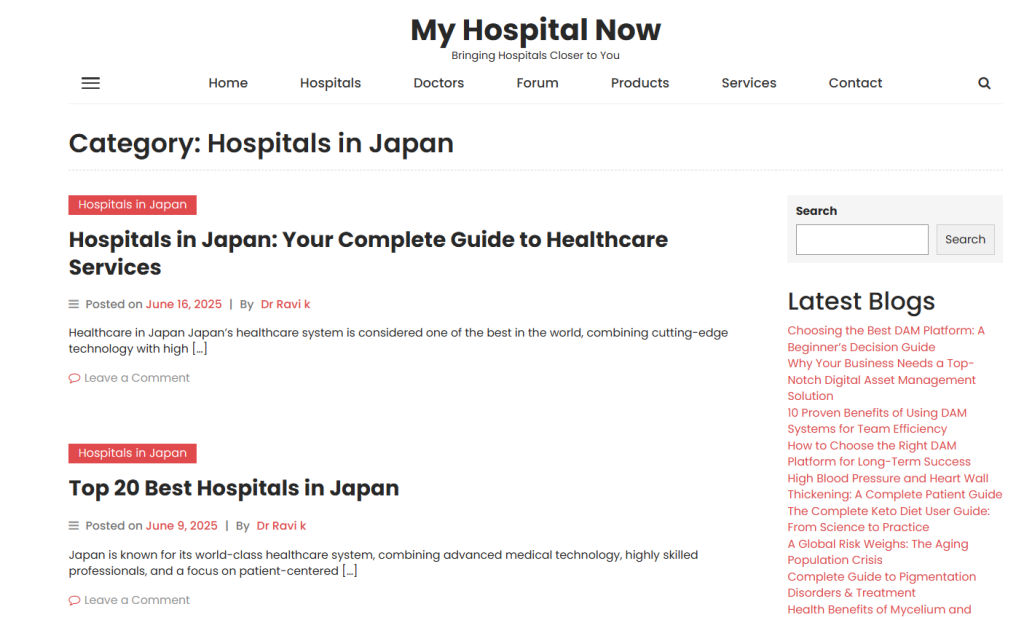This screenshot has width=1024, height=620.
Task: Open the Products menu item
Action: [640, 83]
